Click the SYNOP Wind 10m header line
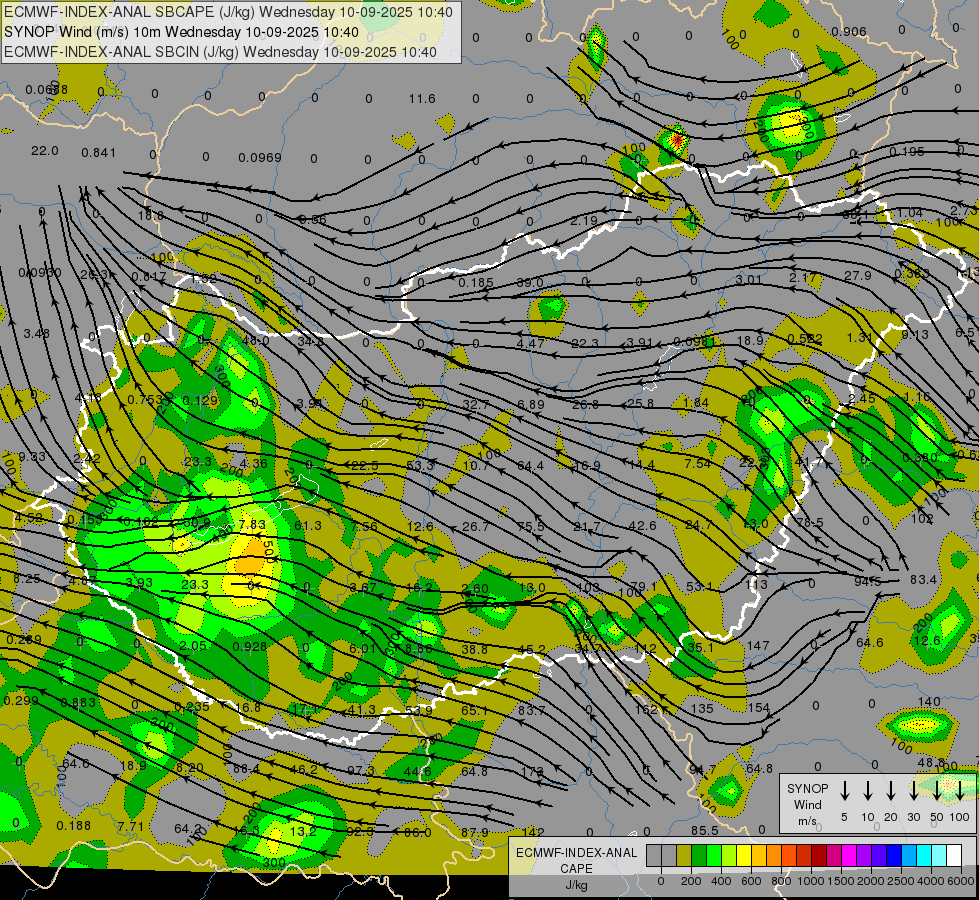The width and height of the screenshot is (979, 900). (x=181, y=32)
